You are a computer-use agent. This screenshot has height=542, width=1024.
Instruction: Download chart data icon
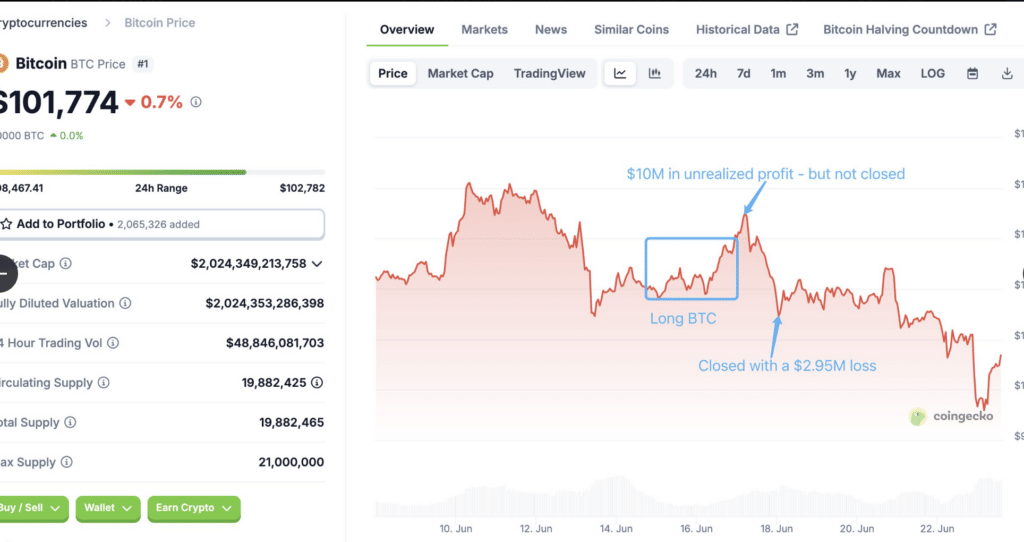click(x=1007, y=73)
